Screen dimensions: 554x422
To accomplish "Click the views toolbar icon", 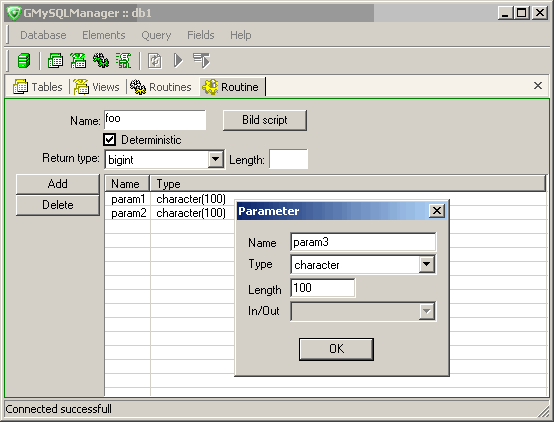I will [x=78, y=60].
